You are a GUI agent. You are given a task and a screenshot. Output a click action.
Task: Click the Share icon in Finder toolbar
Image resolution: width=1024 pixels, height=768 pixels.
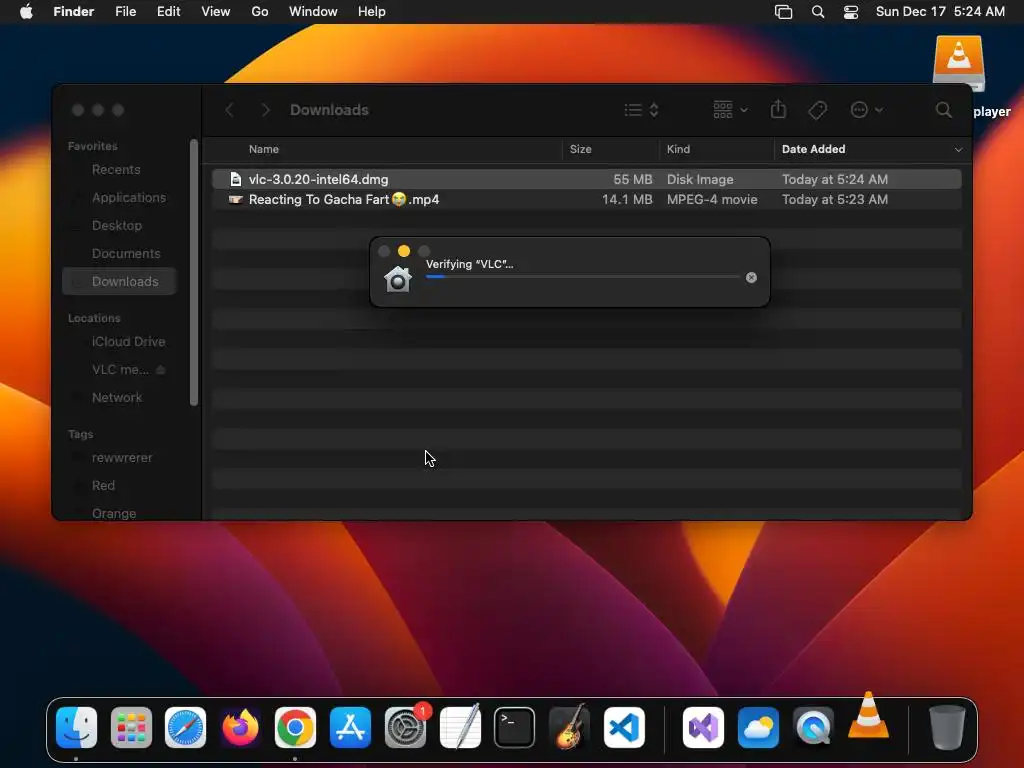(x=778, y=109)
